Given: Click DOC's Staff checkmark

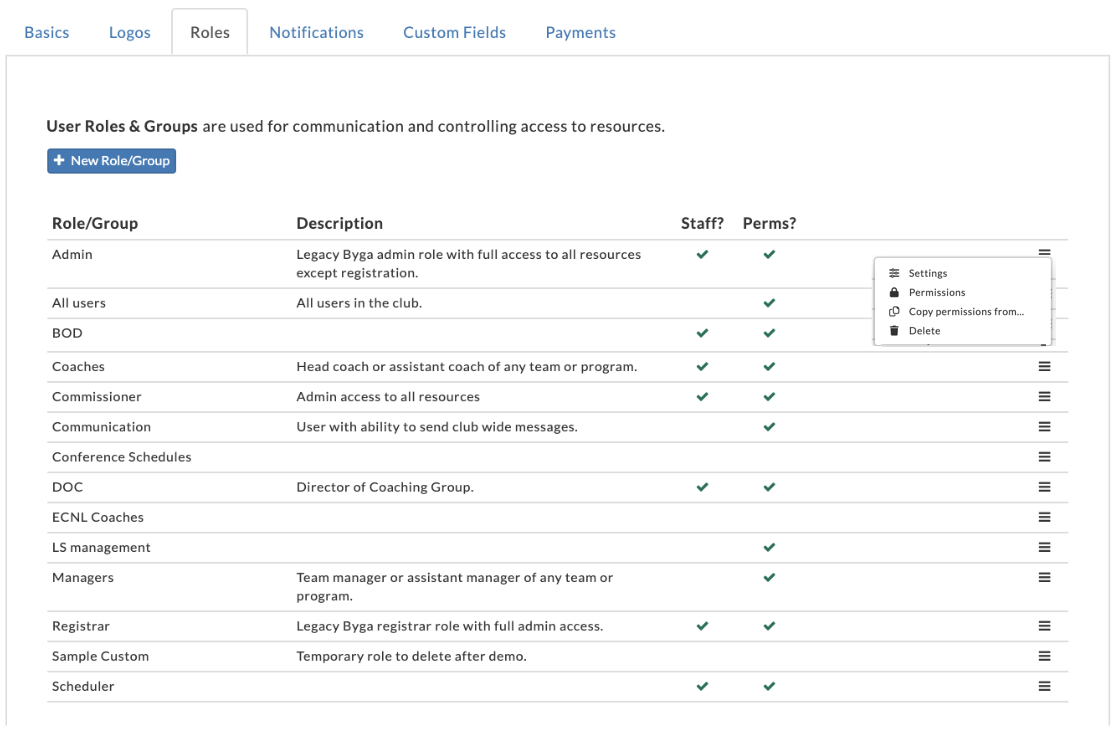Looking at the screenshot, I should 702,487.
